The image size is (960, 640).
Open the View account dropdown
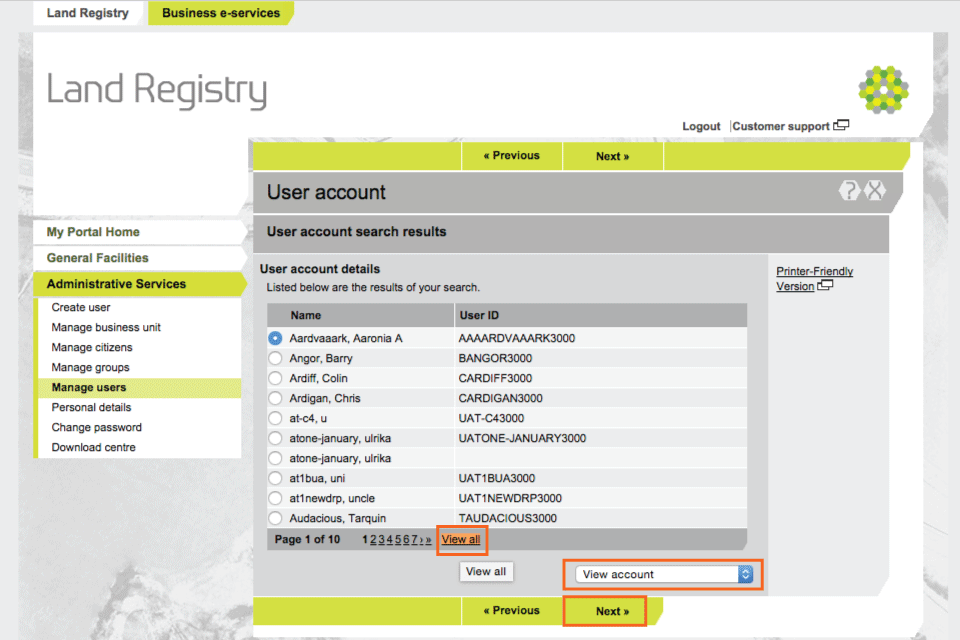pos(664,574)
